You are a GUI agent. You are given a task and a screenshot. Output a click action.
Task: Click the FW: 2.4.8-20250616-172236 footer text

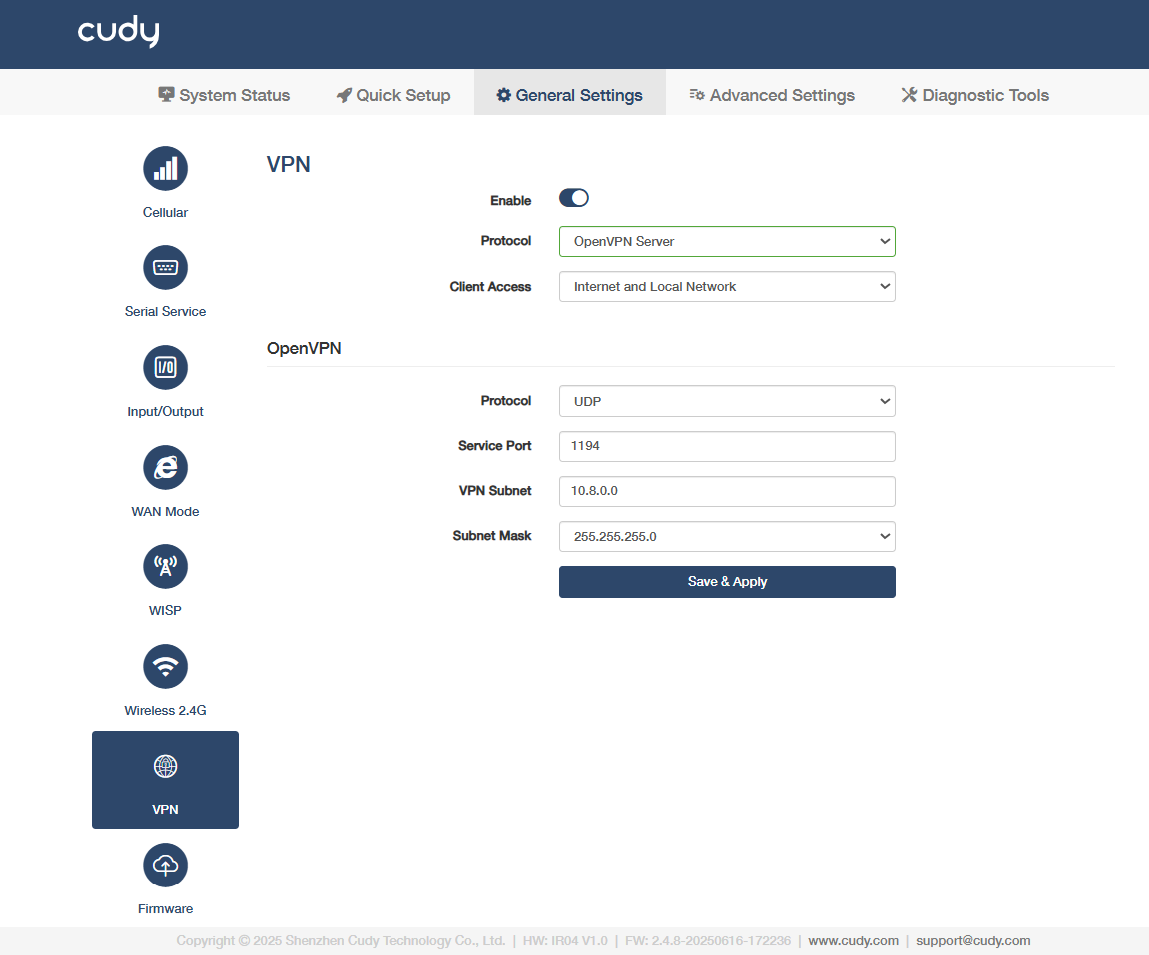point(708,940)
